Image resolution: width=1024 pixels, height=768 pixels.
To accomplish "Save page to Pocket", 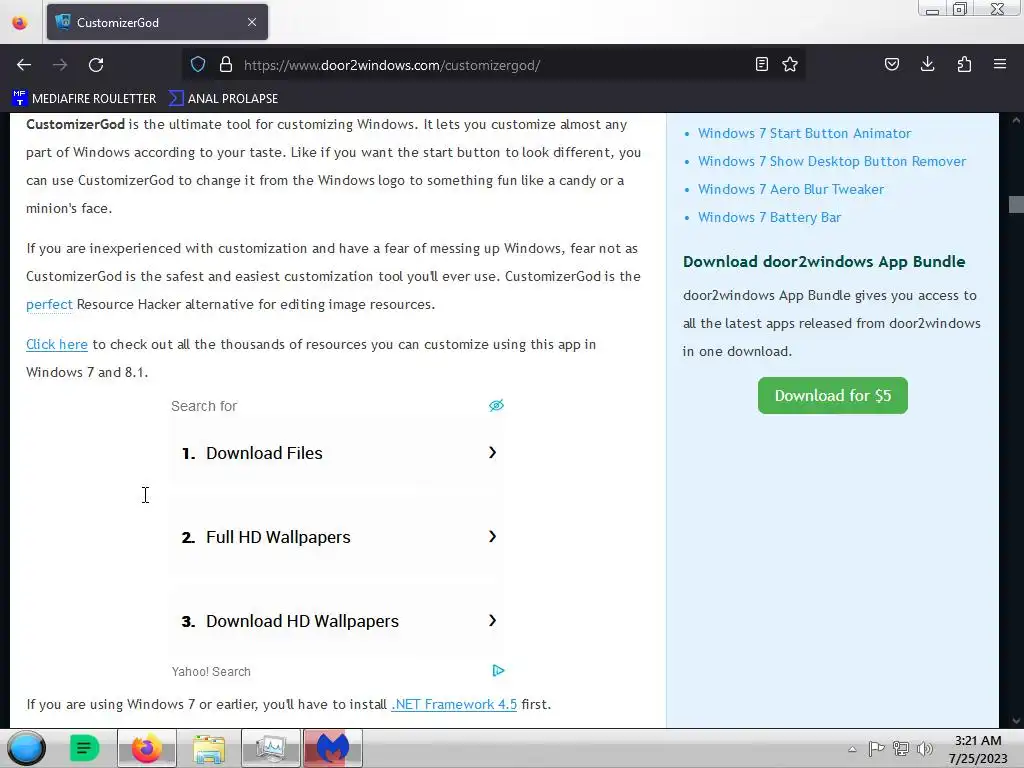I will pos(891,64).
